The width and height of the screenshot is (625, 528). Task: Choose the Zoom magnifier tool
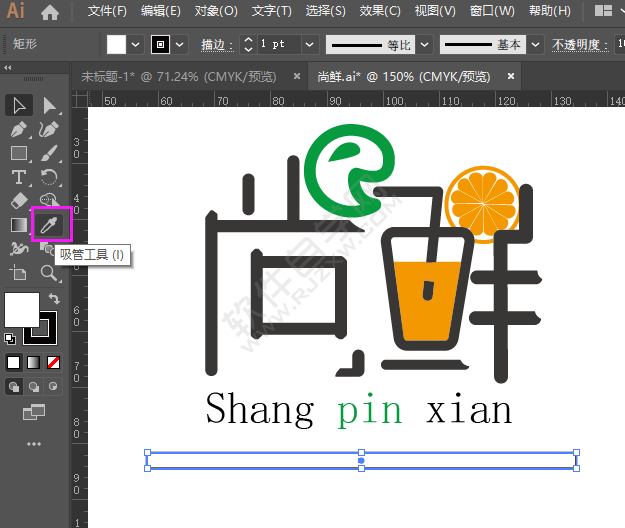click(49, 273)
